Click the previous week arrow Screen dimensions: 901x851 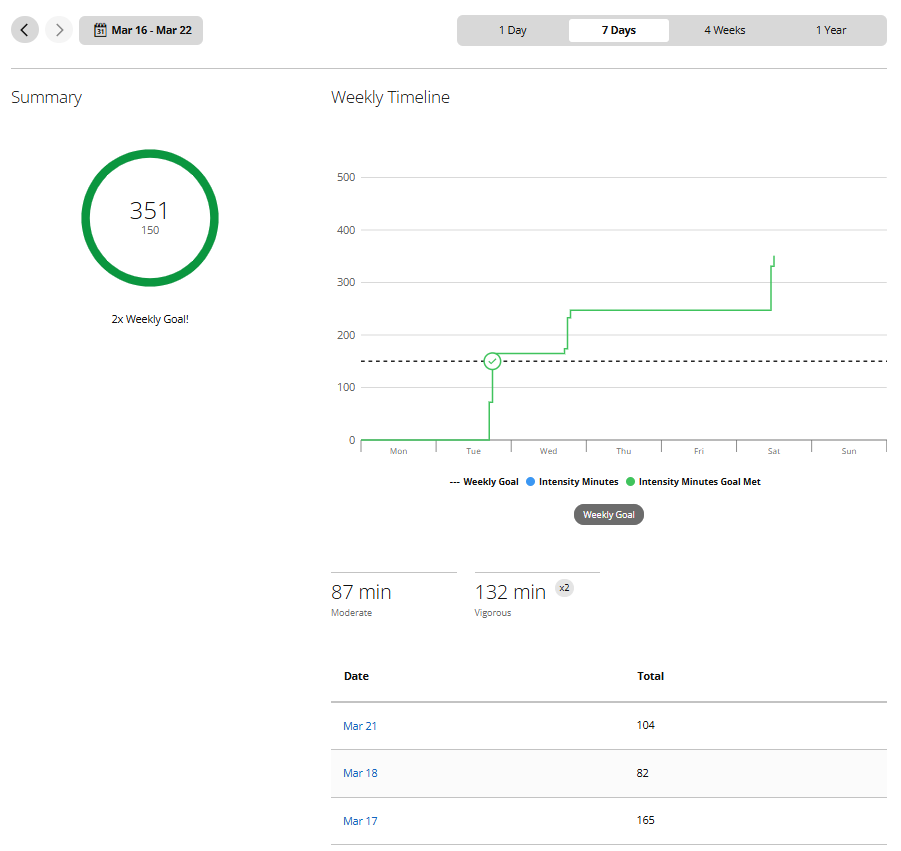click(x=24, y=30)
